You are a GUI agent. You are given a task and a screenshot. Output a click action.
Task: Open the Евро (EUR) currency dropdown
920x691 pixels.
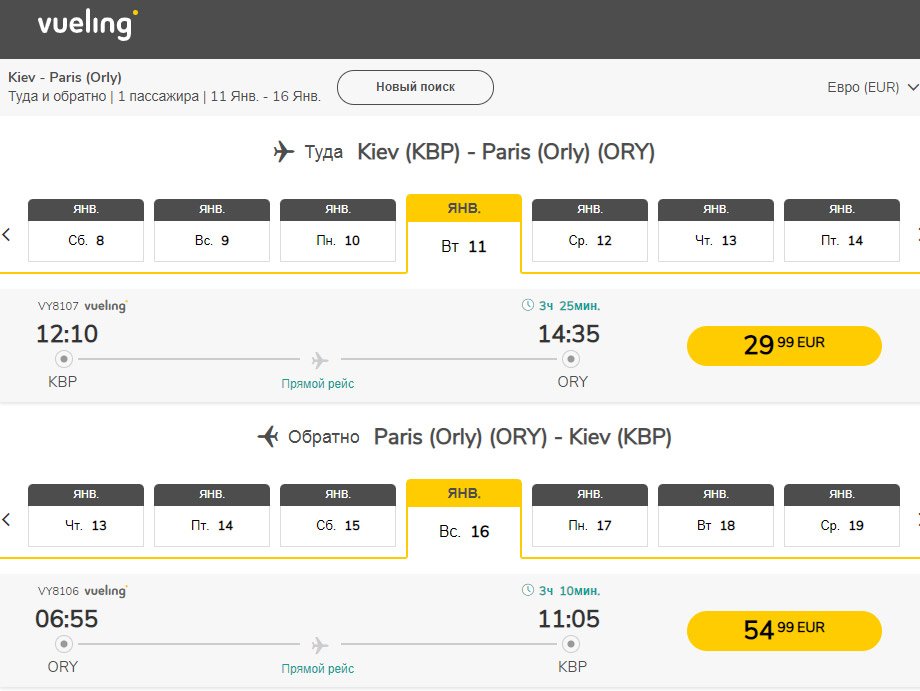[x=872, y=88]
